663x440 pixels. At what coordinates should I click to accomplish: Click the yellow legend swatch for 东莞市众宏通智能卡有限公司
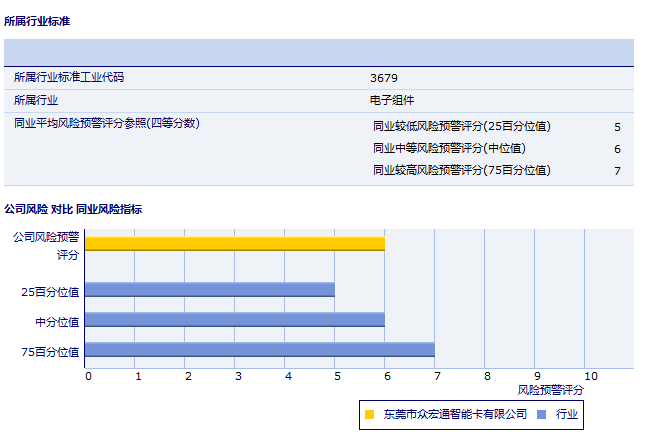369,414
